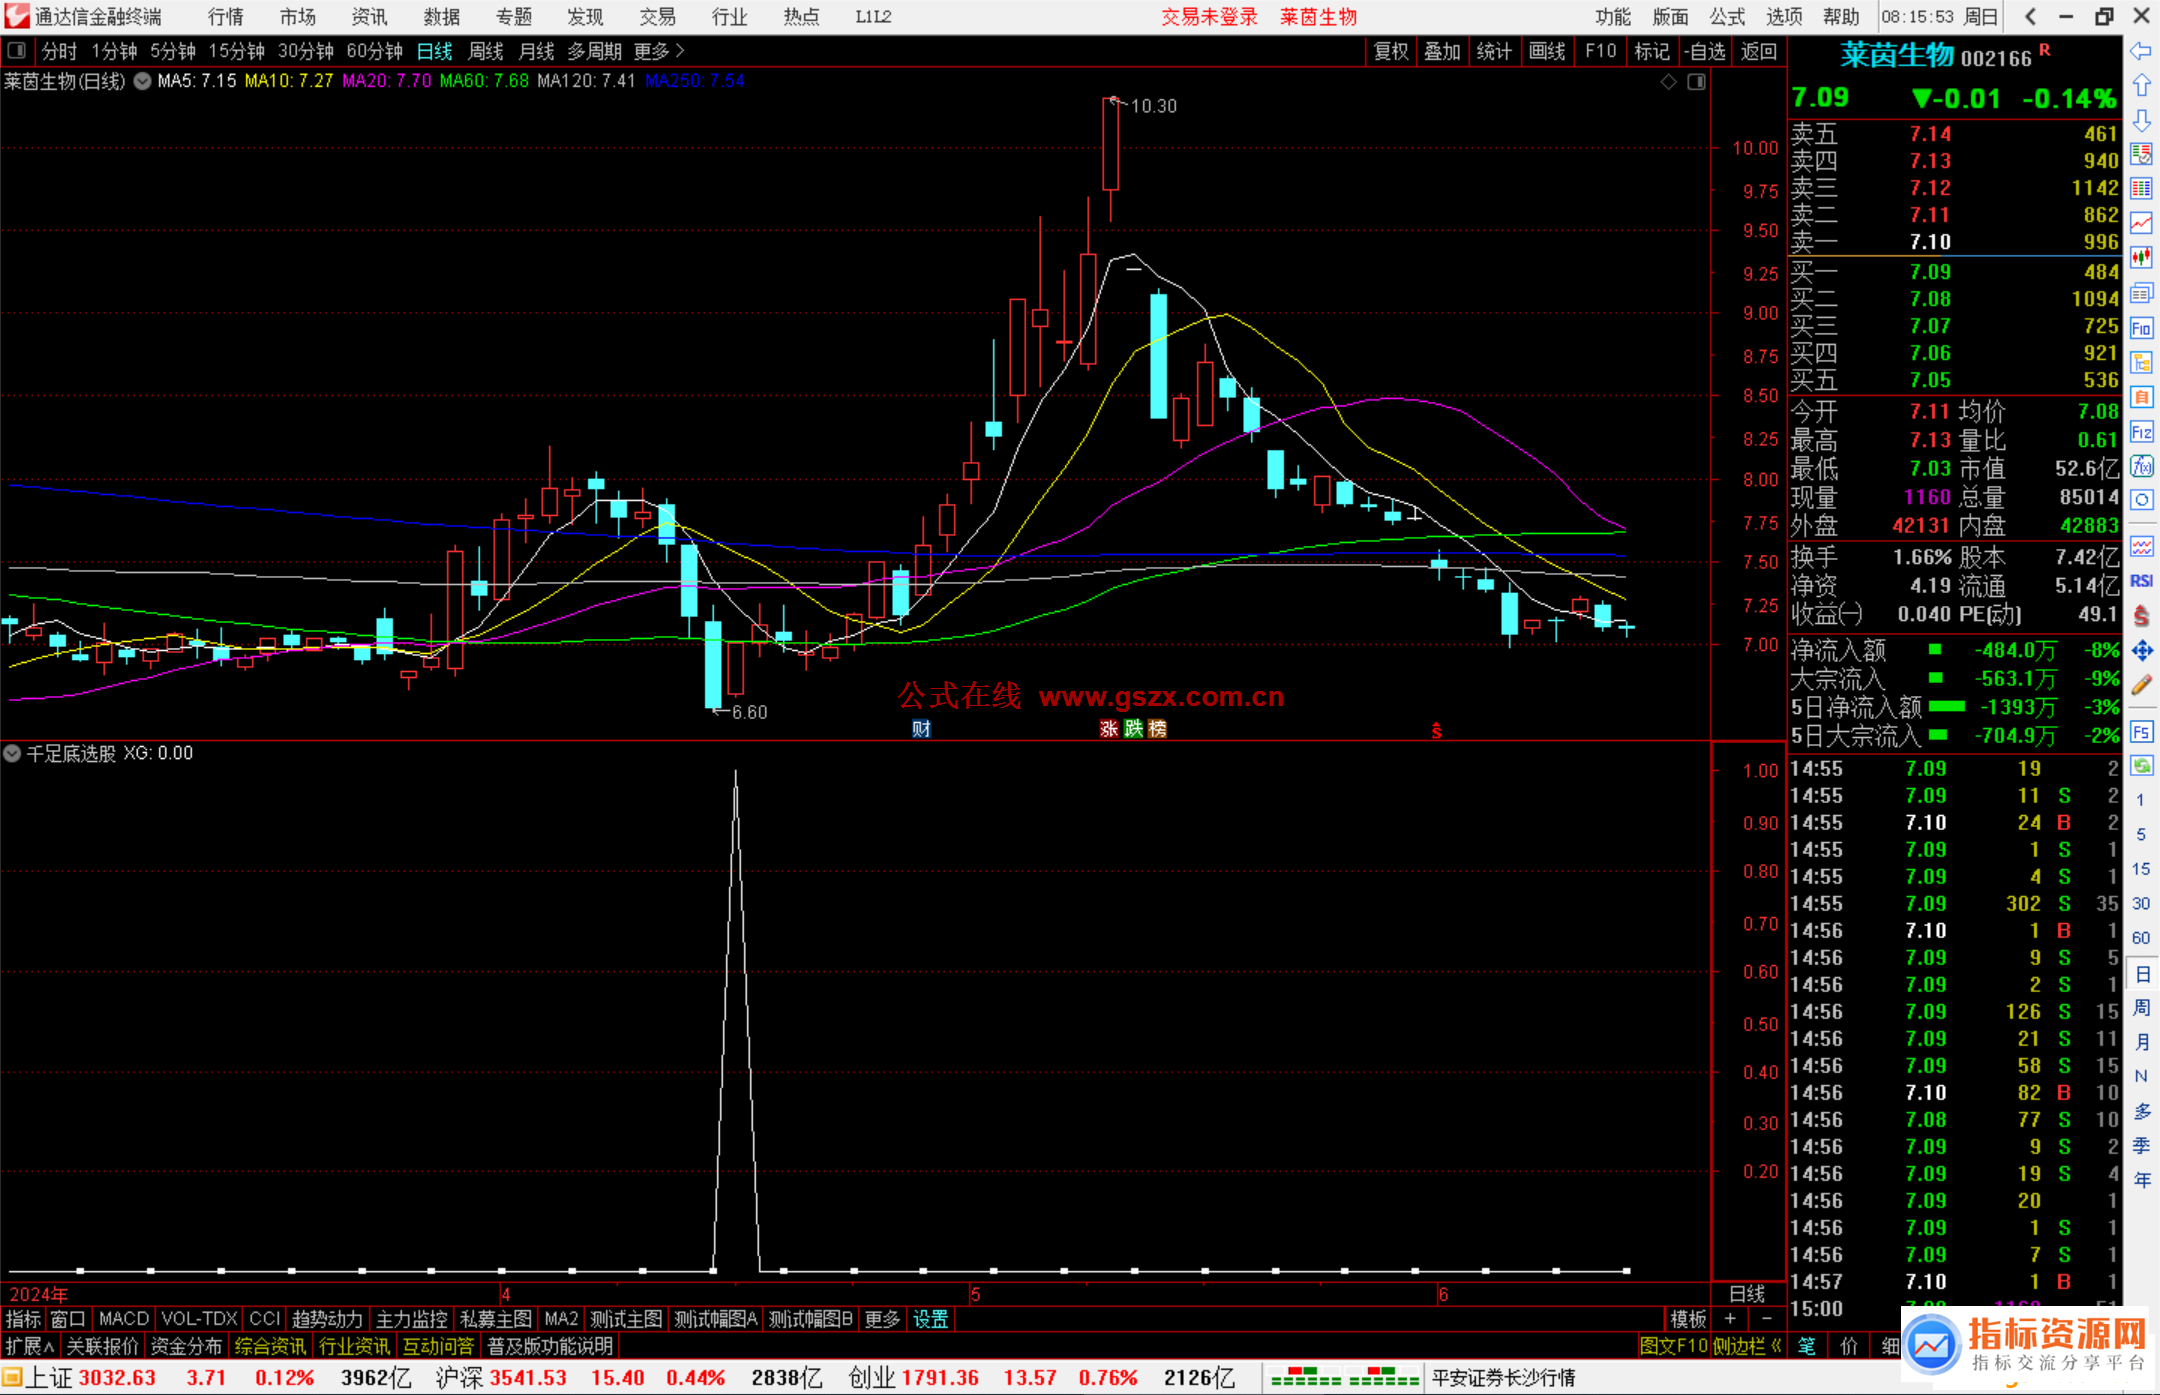
Task: Click the 返回 button
Action: point(1758,51)
